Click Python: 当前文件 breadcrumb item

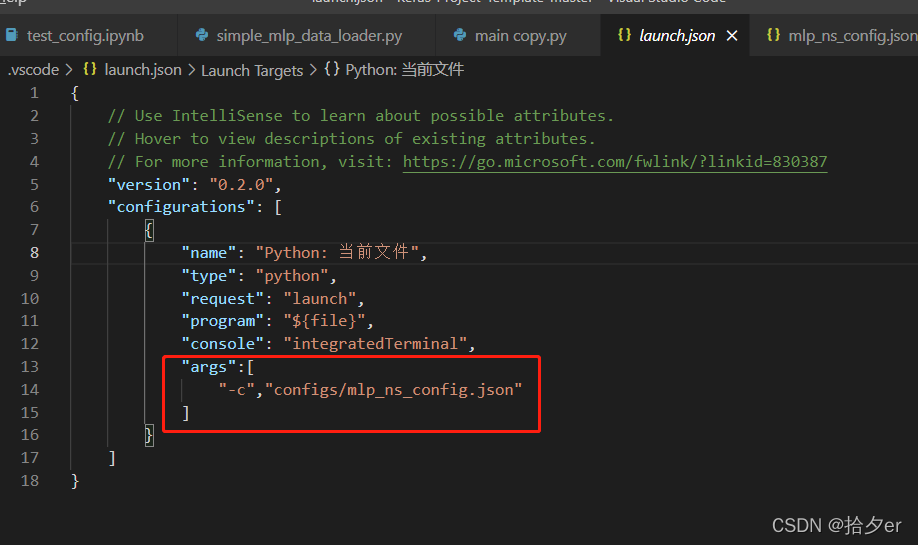click(405, 70)
